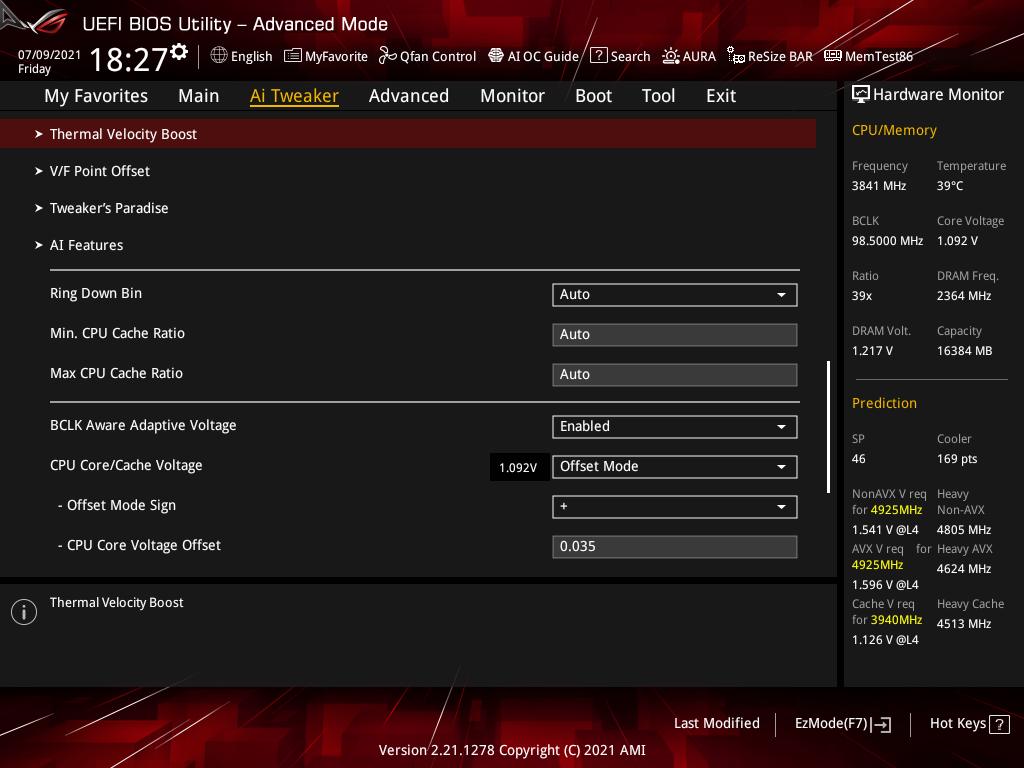Select Offset Mode Sign label
Image resolution: width=1024 pixels, height=768 pixels.
click(117, 505)
